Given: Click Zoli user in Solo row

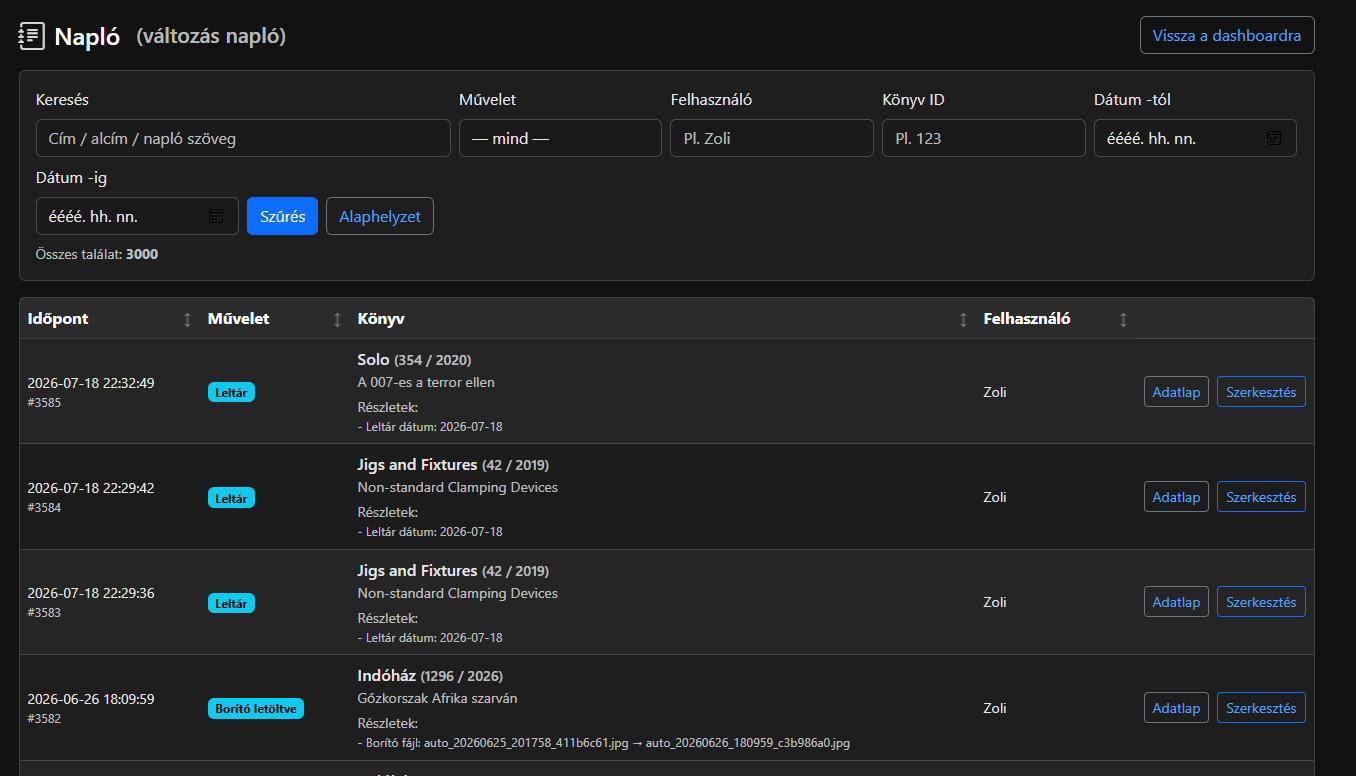Looking at the screenshot, I should (995, 392).
